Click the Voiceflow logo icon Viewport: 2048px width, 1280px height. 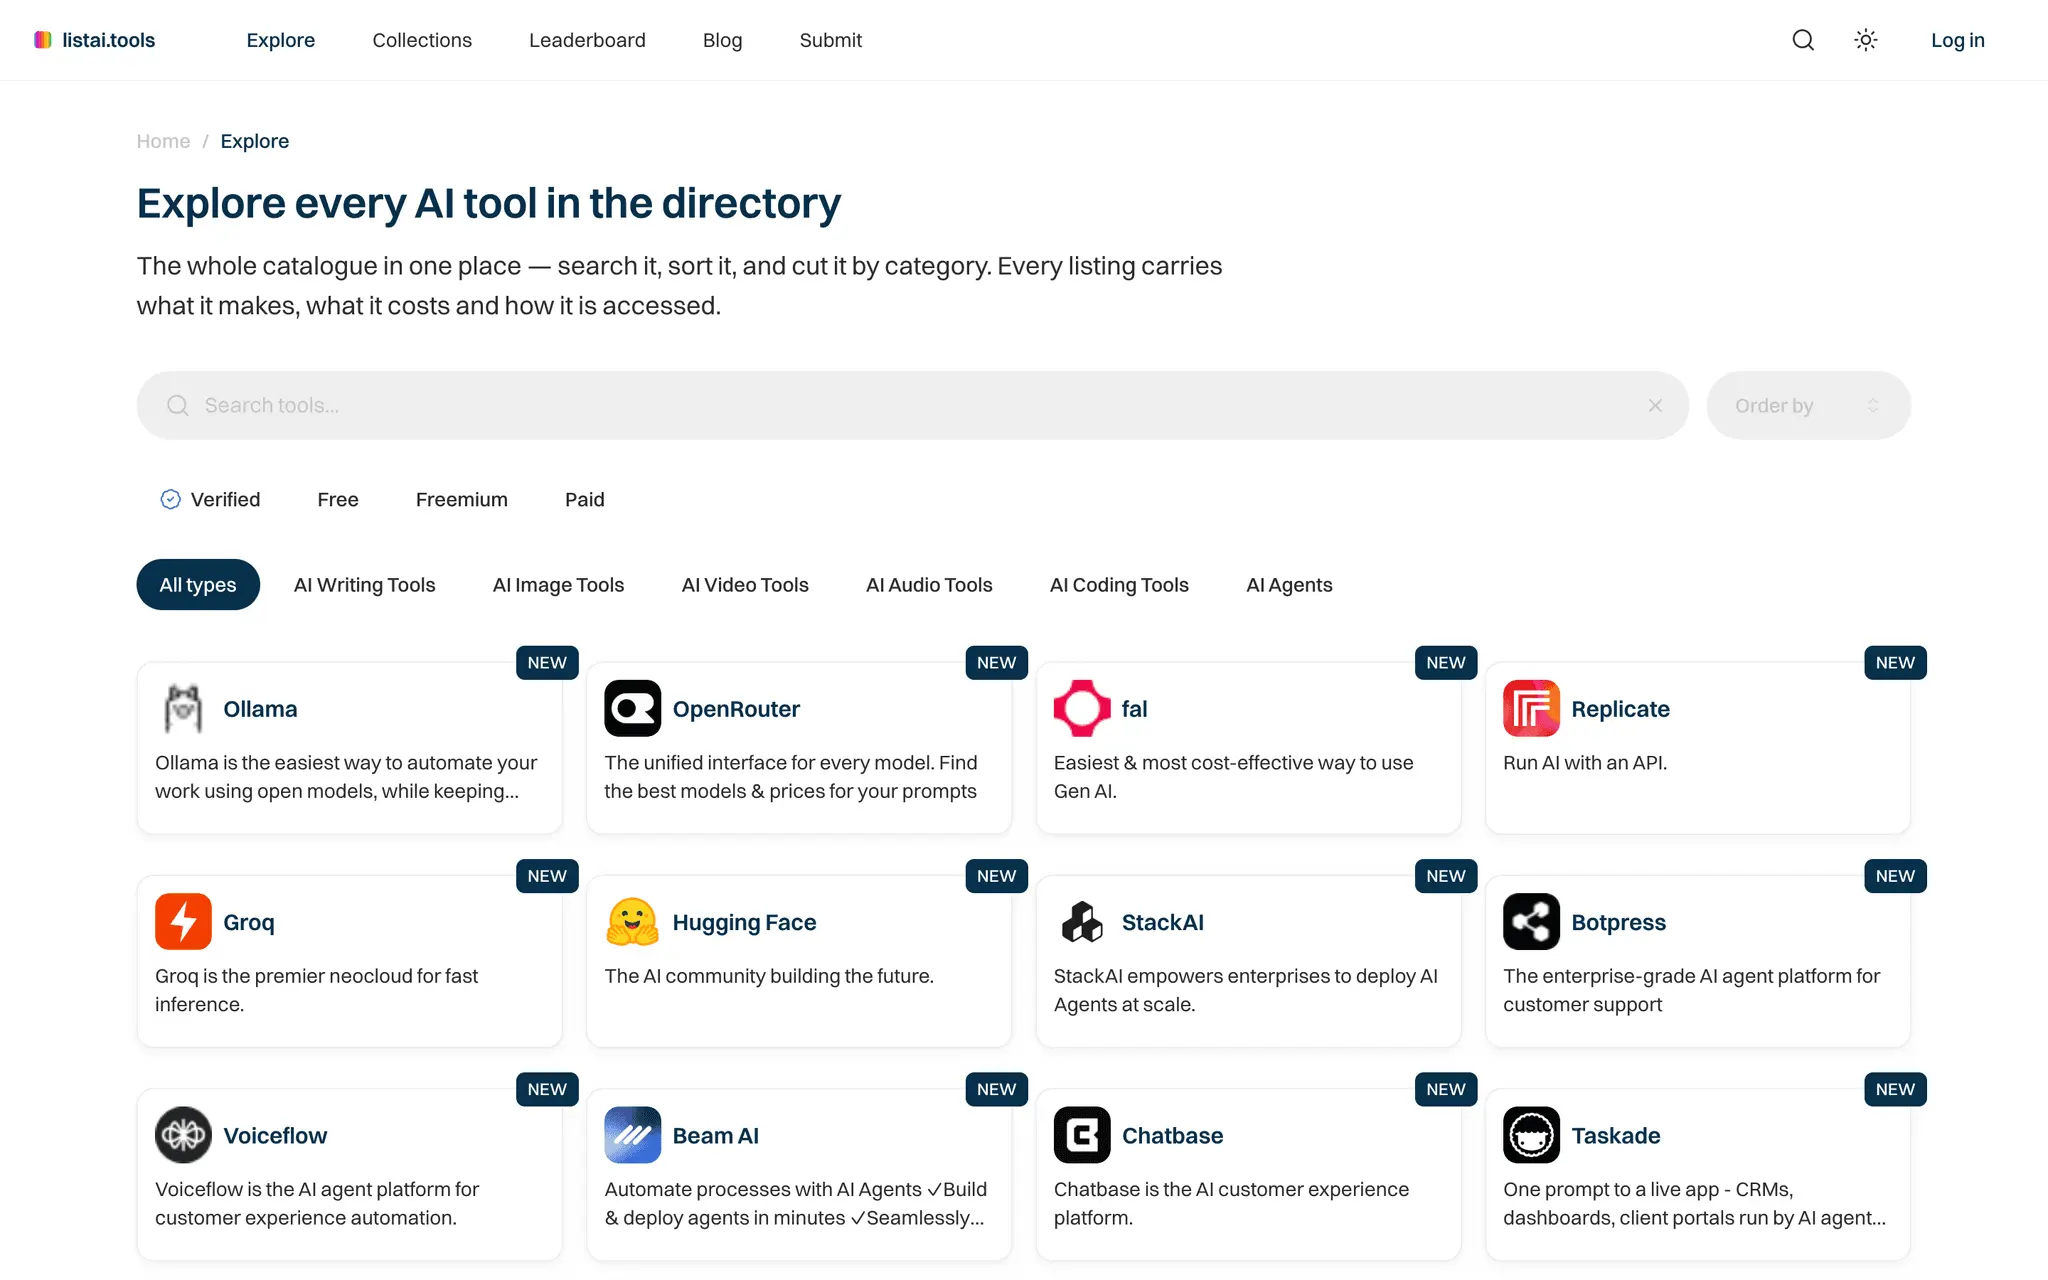[x=183, y=1135]
